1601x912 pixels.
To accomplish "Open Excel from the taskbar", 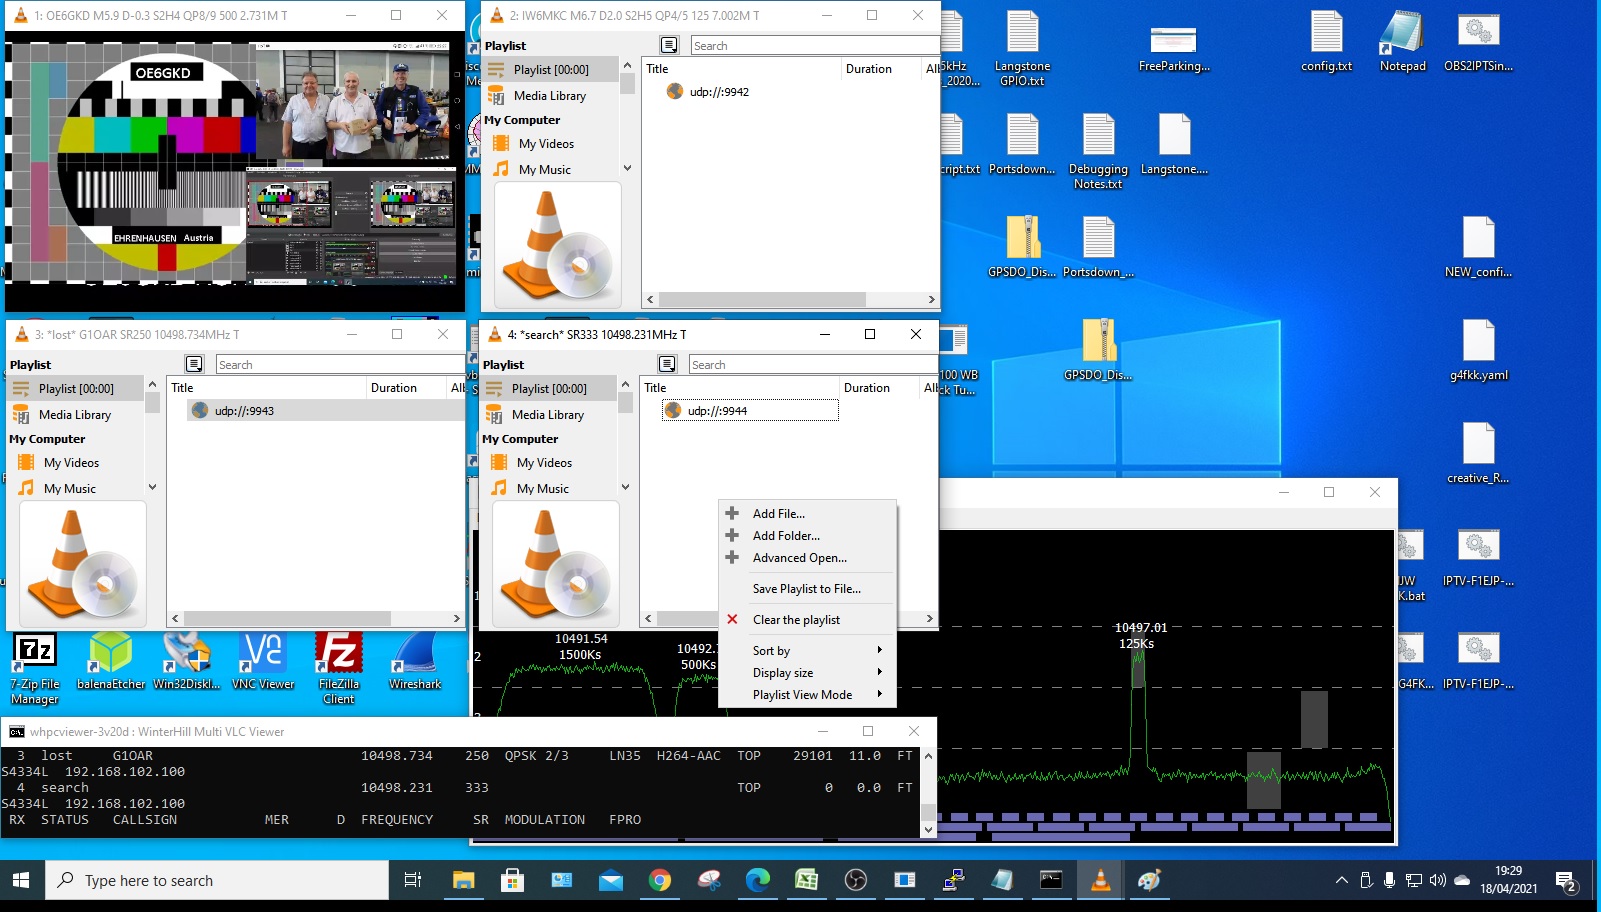I will (x=806, y=880).
